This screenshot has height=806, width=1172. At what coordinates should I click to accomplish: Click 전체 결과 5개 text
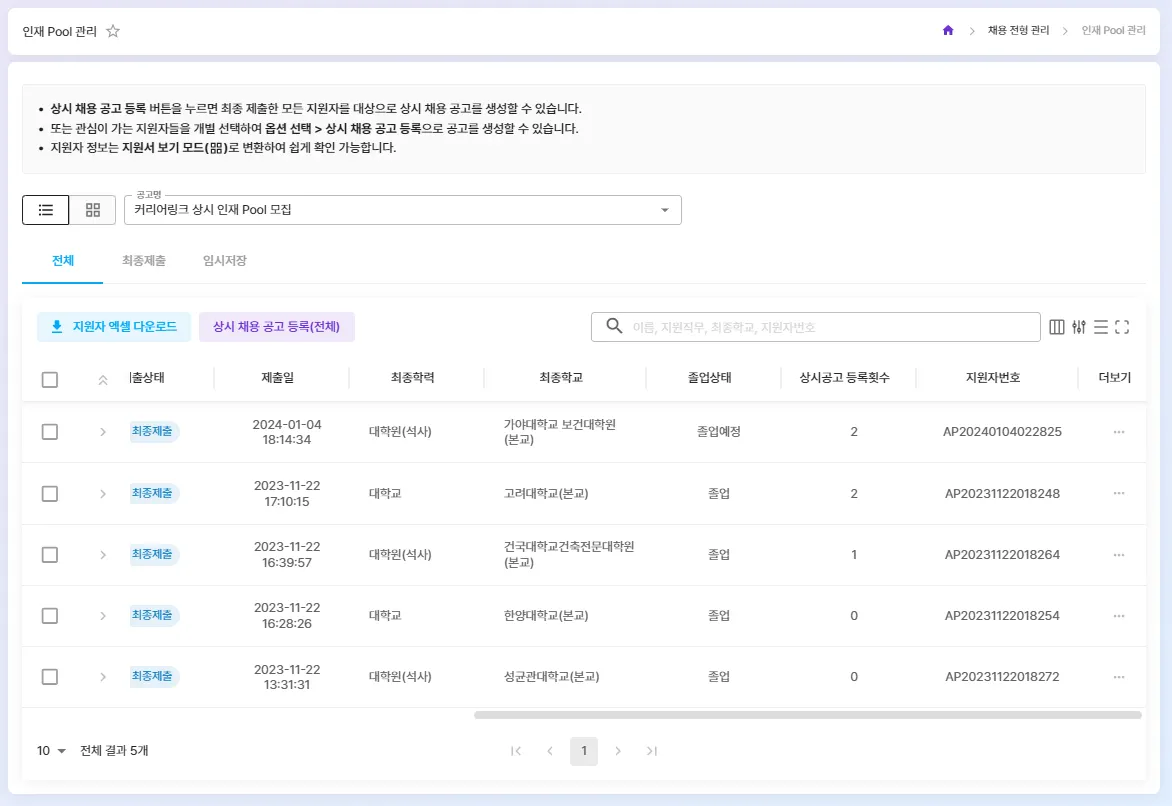pyautogui.click(x=114, y=751)
